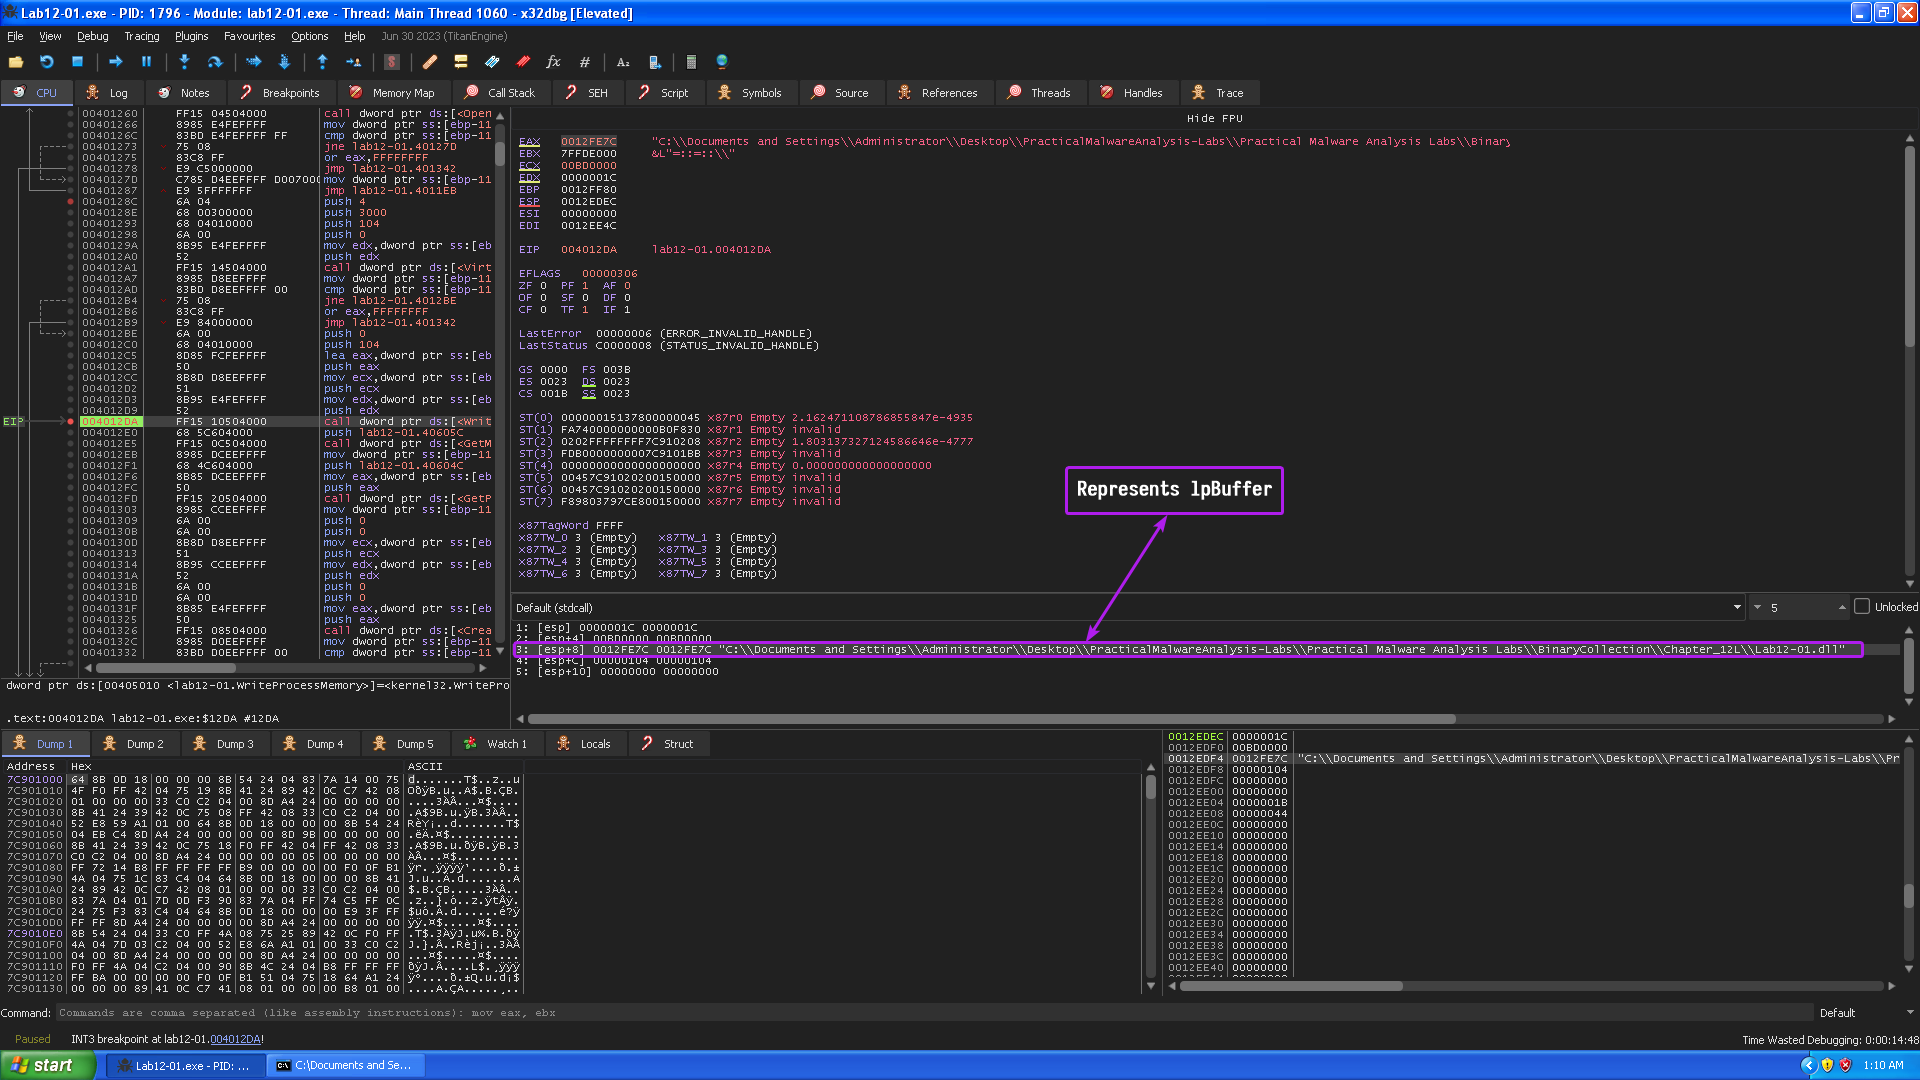Open the Plugins menu
Image resolution: width=1920 pixels, height=1080 pixels.
191,36
